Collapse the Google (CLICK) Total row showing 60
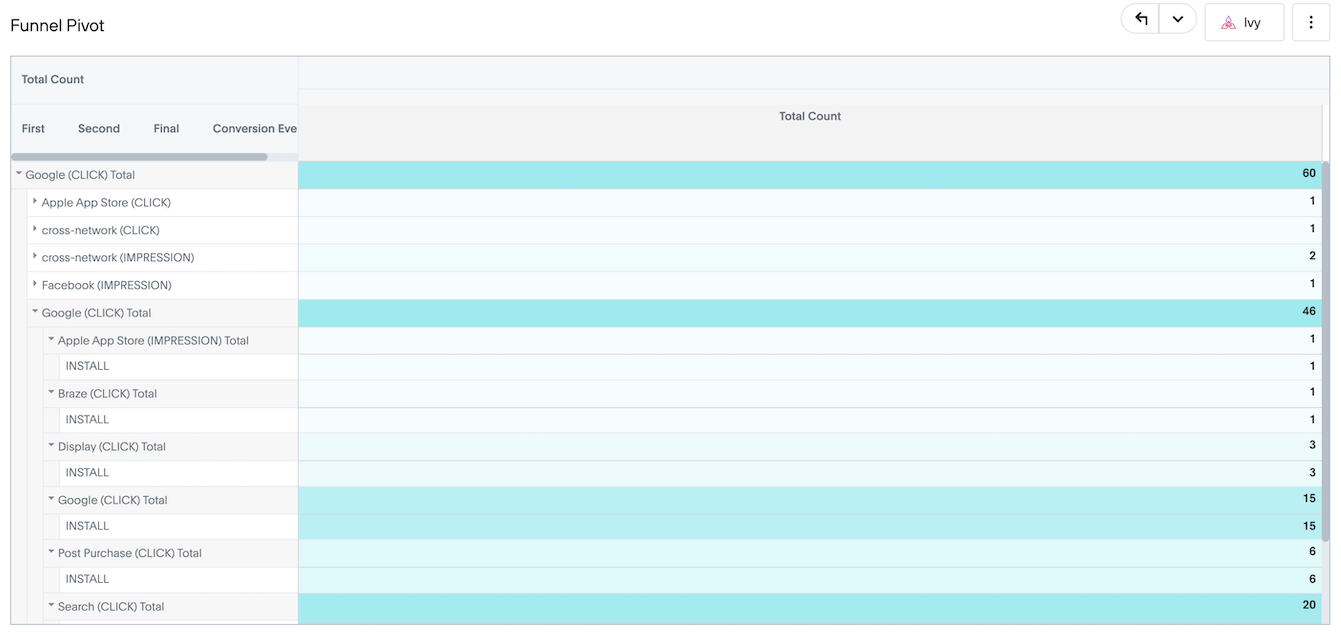 click(19, 174)
